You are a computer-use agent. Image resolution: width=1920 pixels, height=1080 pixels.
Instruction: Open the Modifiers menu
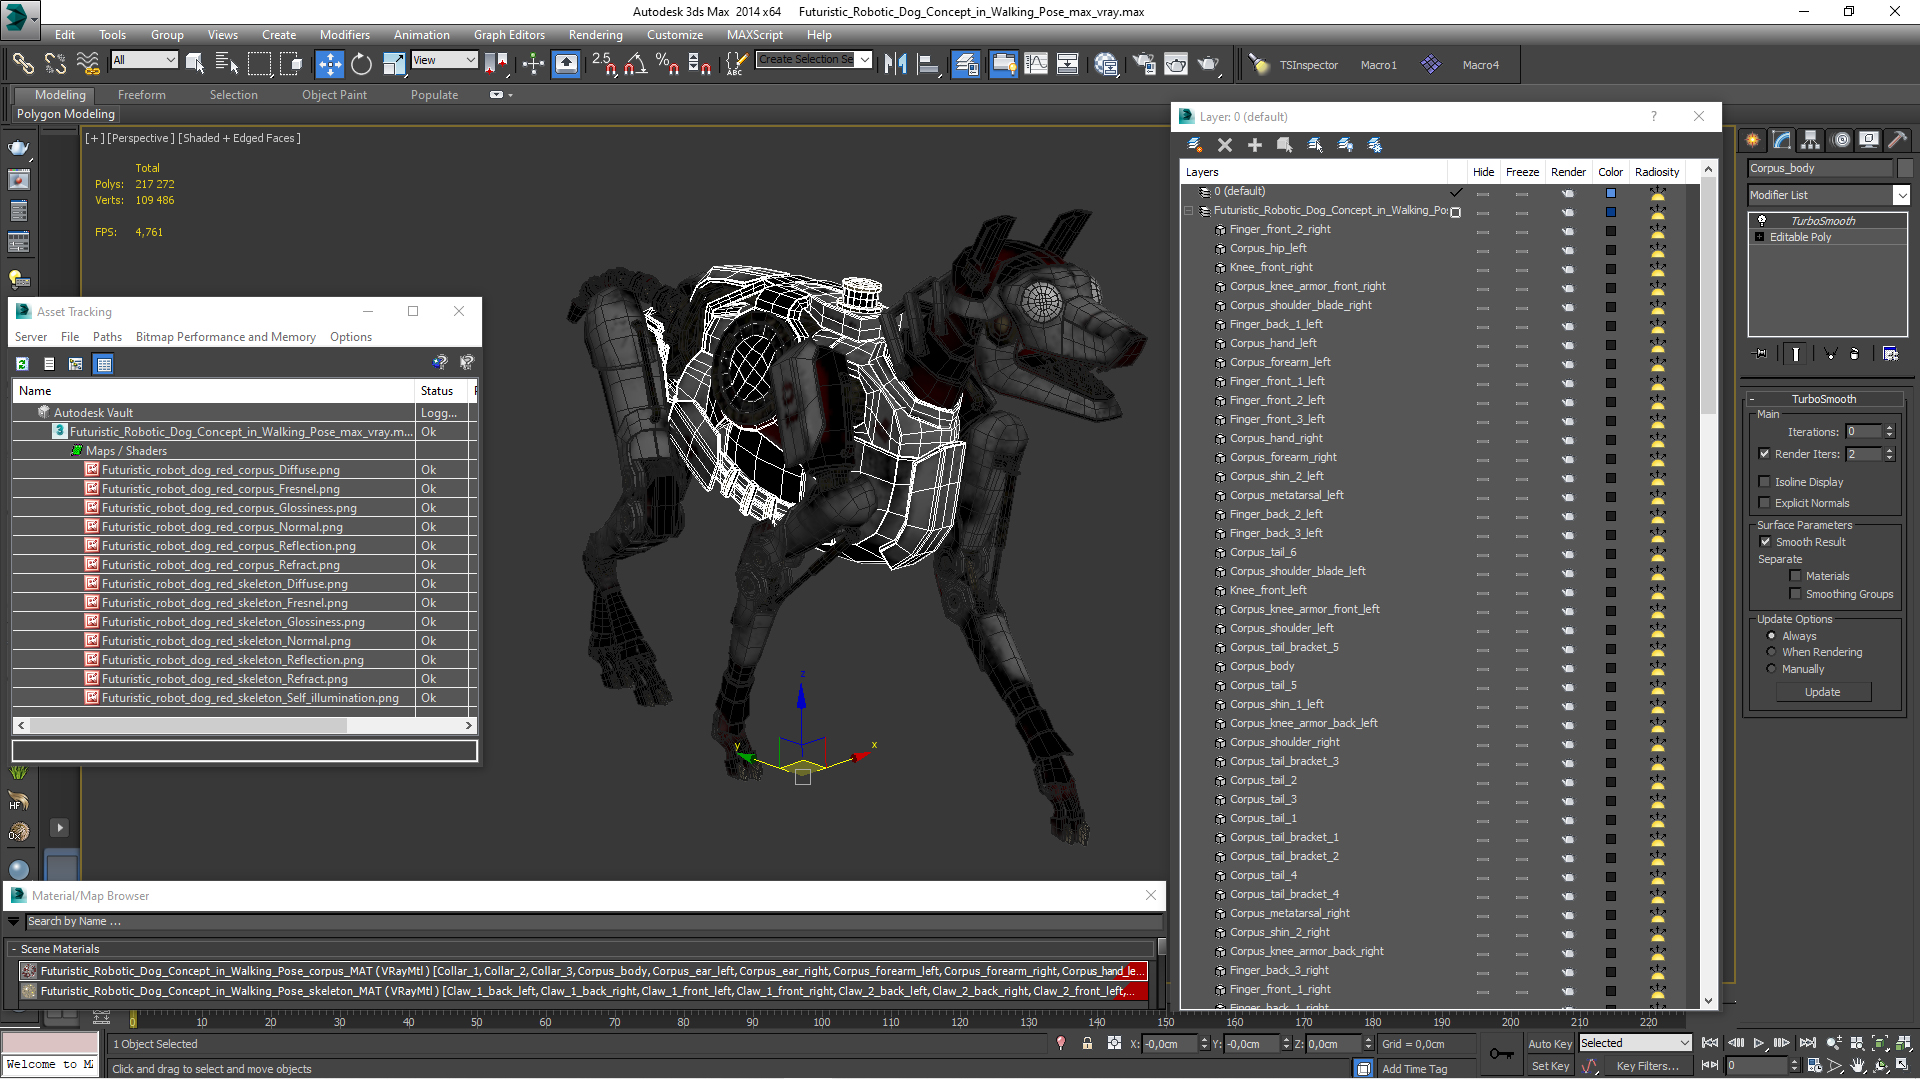tap(344, 34)
